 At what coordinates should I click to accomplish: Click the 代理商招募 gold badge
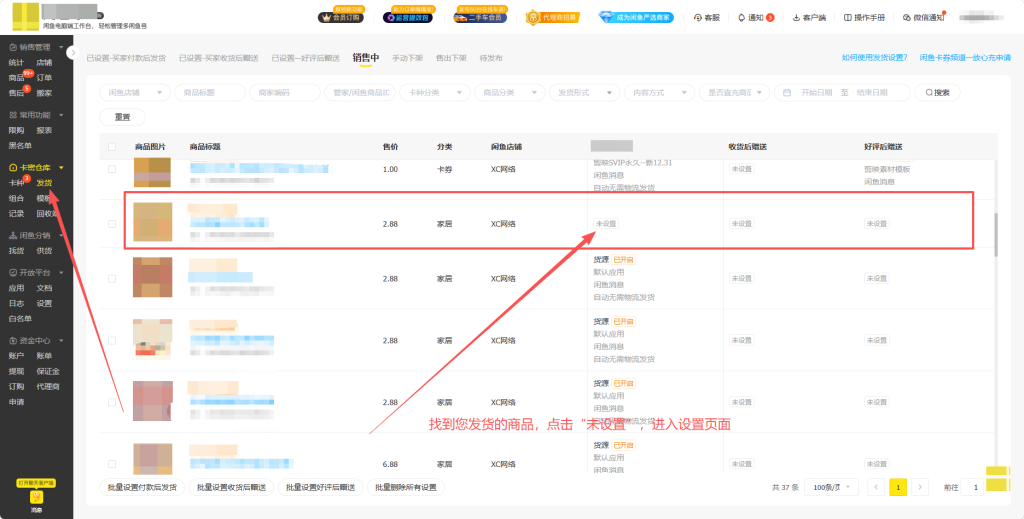552,18
